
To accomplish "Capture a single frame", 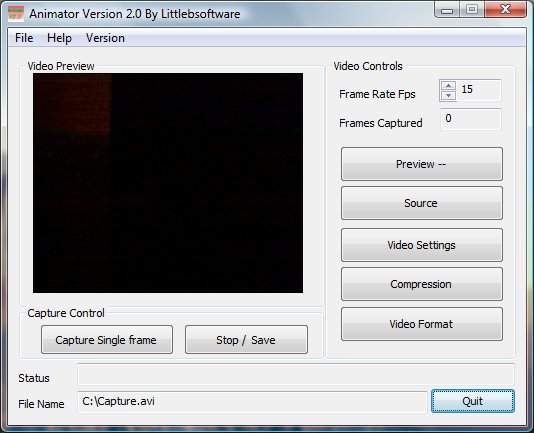I will pos(107,340).
